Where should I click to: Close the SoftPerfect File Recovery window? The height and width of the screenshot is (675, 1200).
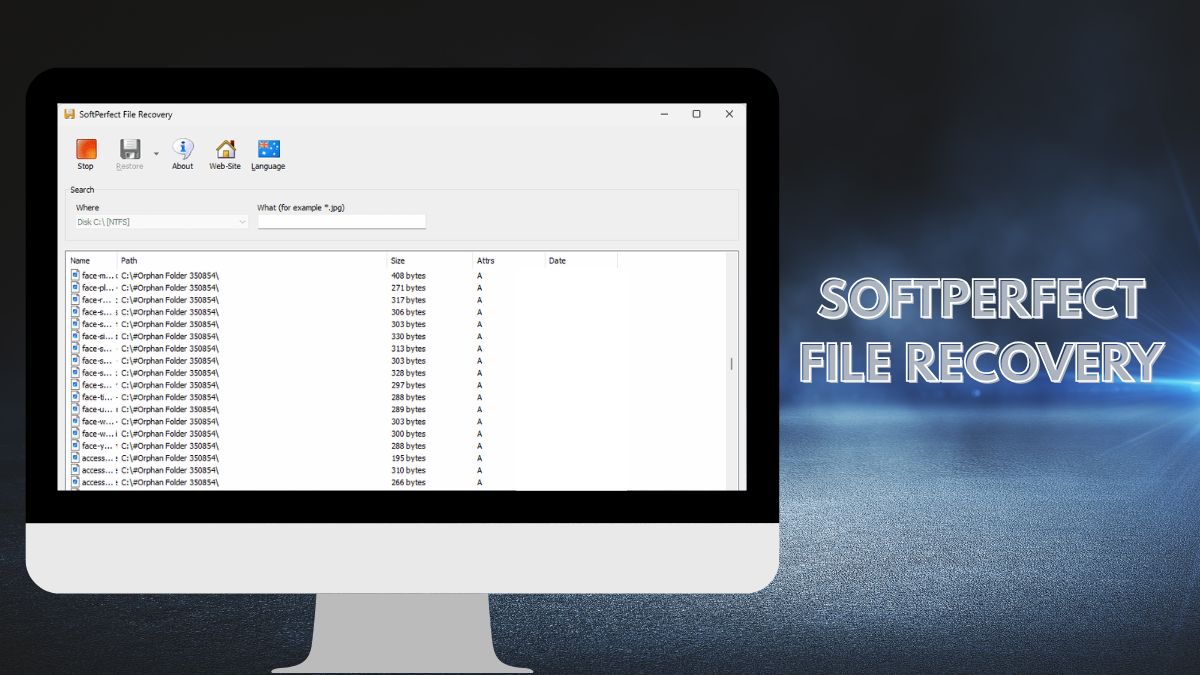(729, 114)
